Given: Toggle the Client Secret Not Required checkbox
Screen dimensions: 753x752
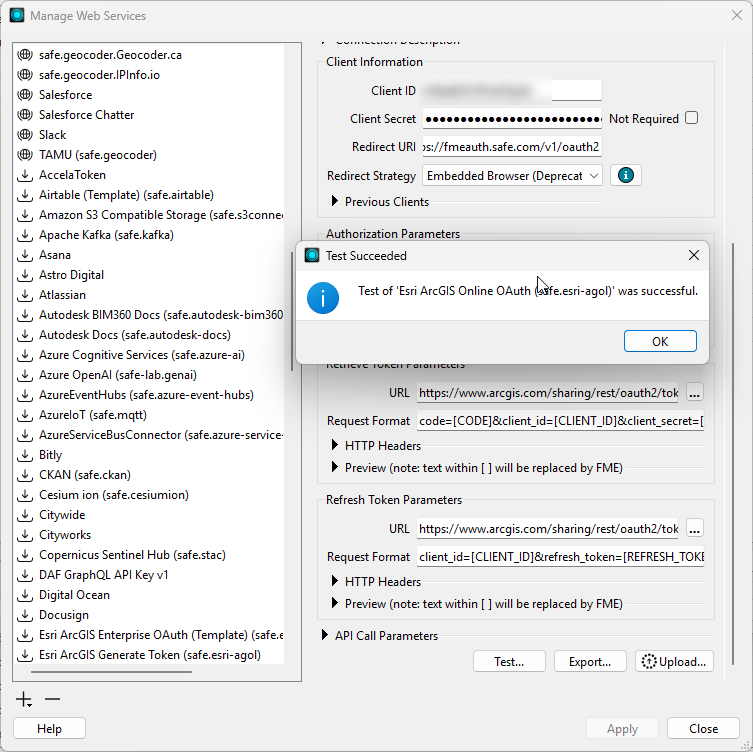Looking at the screenshot, I should [x=692, y=118].
